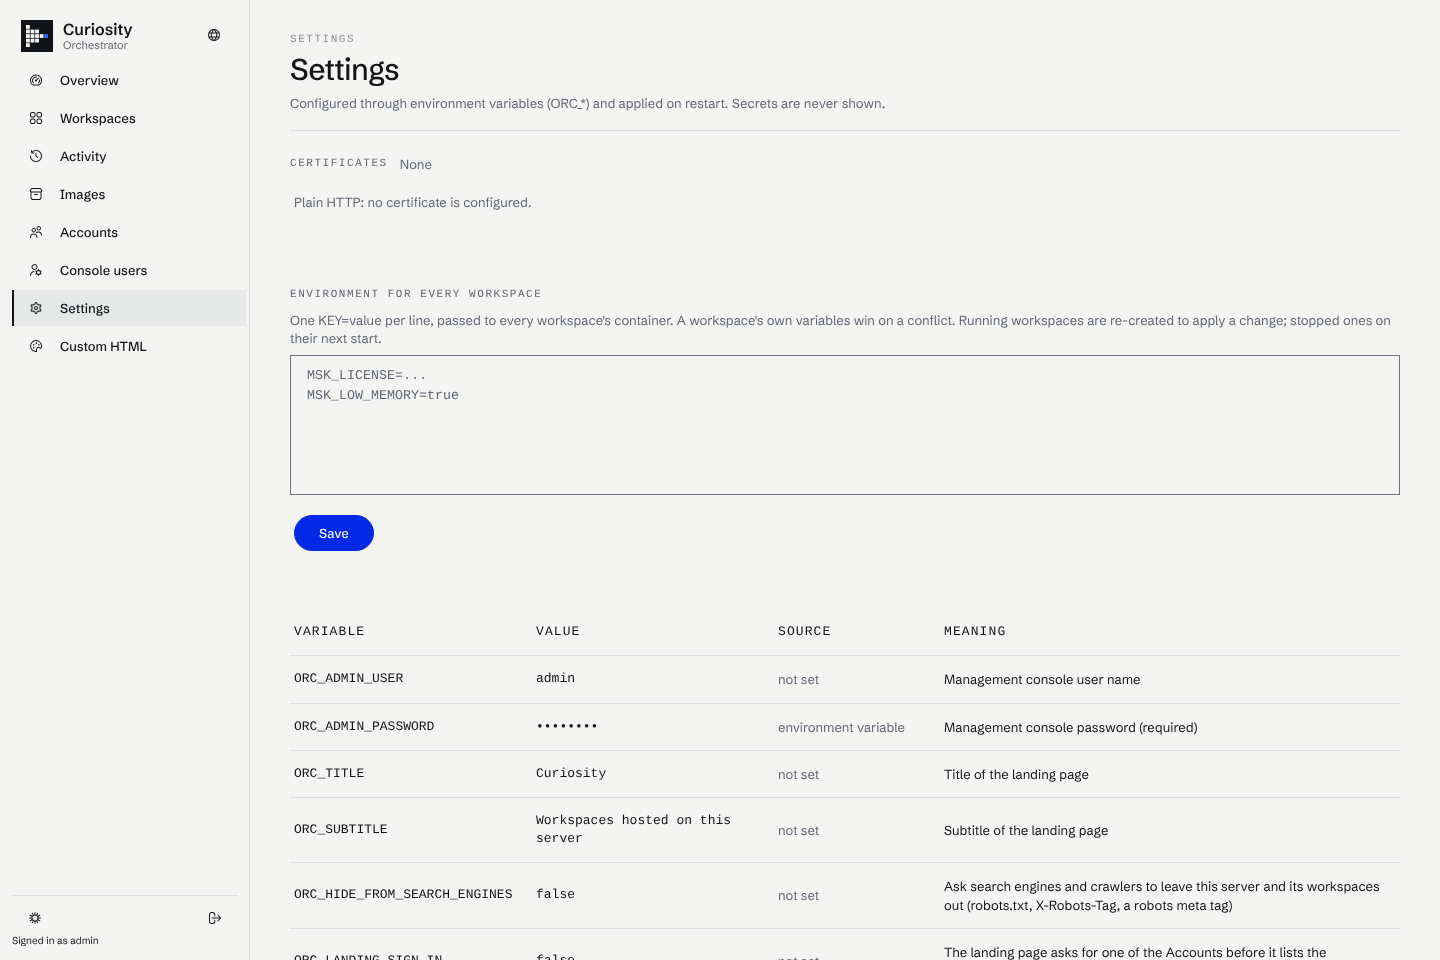The width and height of the screenshot is (1440, 960).
Task: Open Console users page
Action: pyautogui.click(x=129, y=270)
